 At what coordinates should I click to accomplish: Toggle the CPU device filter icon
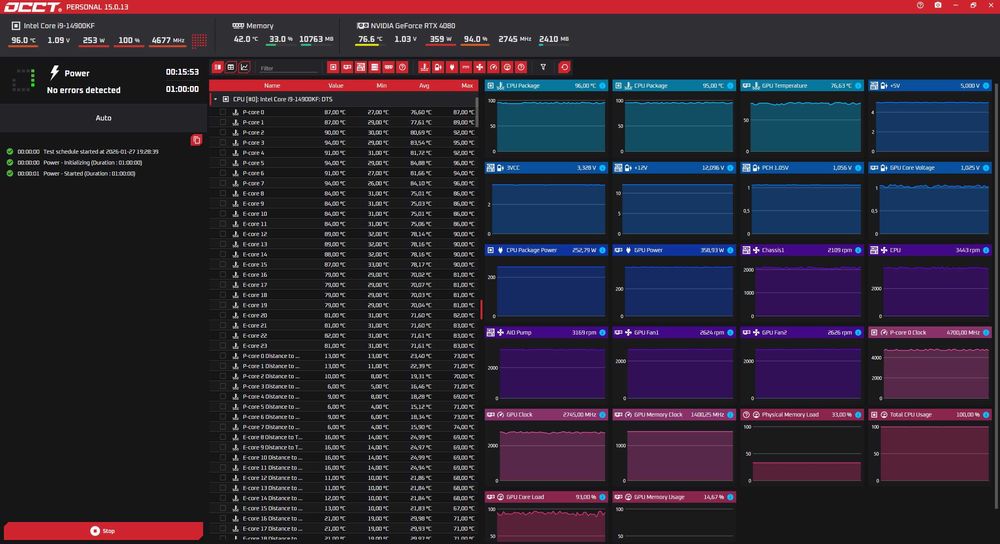click(333, 67)
